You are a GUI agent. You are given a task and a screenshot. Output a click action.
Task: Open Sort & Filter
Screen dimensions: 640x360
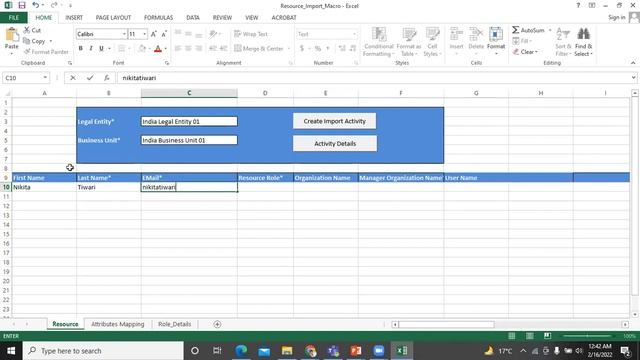563,42
